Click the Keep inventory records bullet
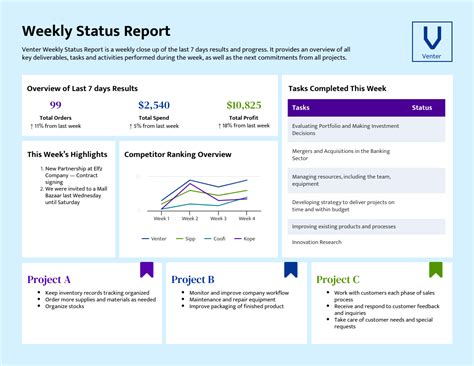The width and height of the screenshot is (474, 366). 97,293
